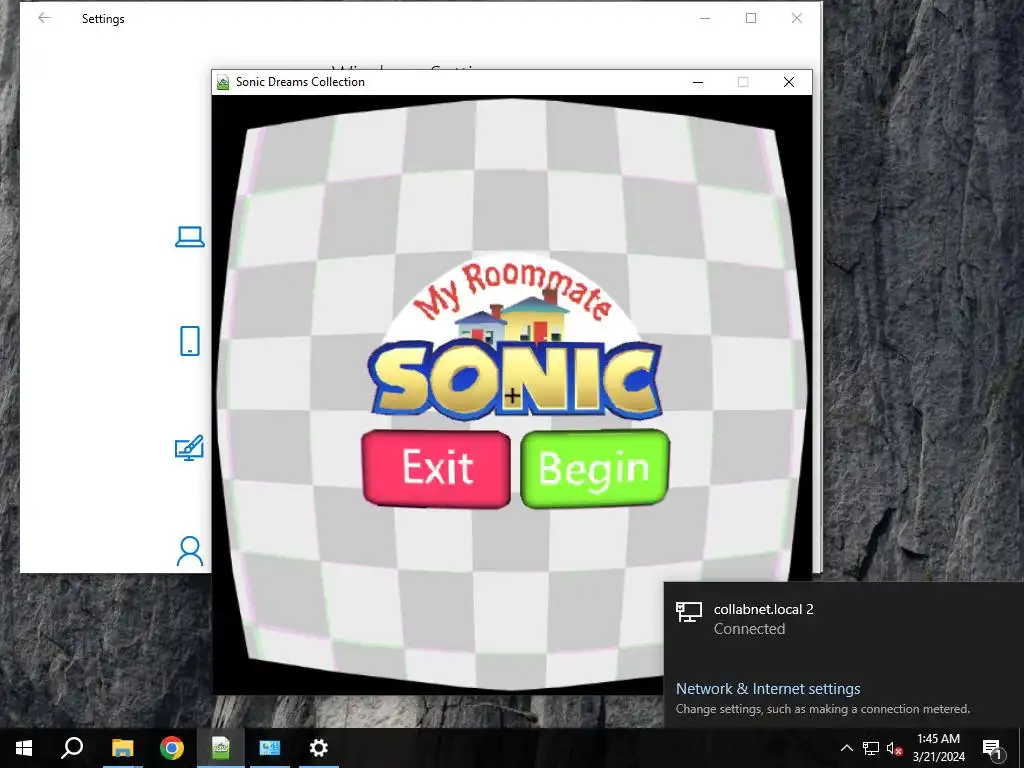
Task: Open taskbar Search magnifier
Action: (x=72, y=748)
